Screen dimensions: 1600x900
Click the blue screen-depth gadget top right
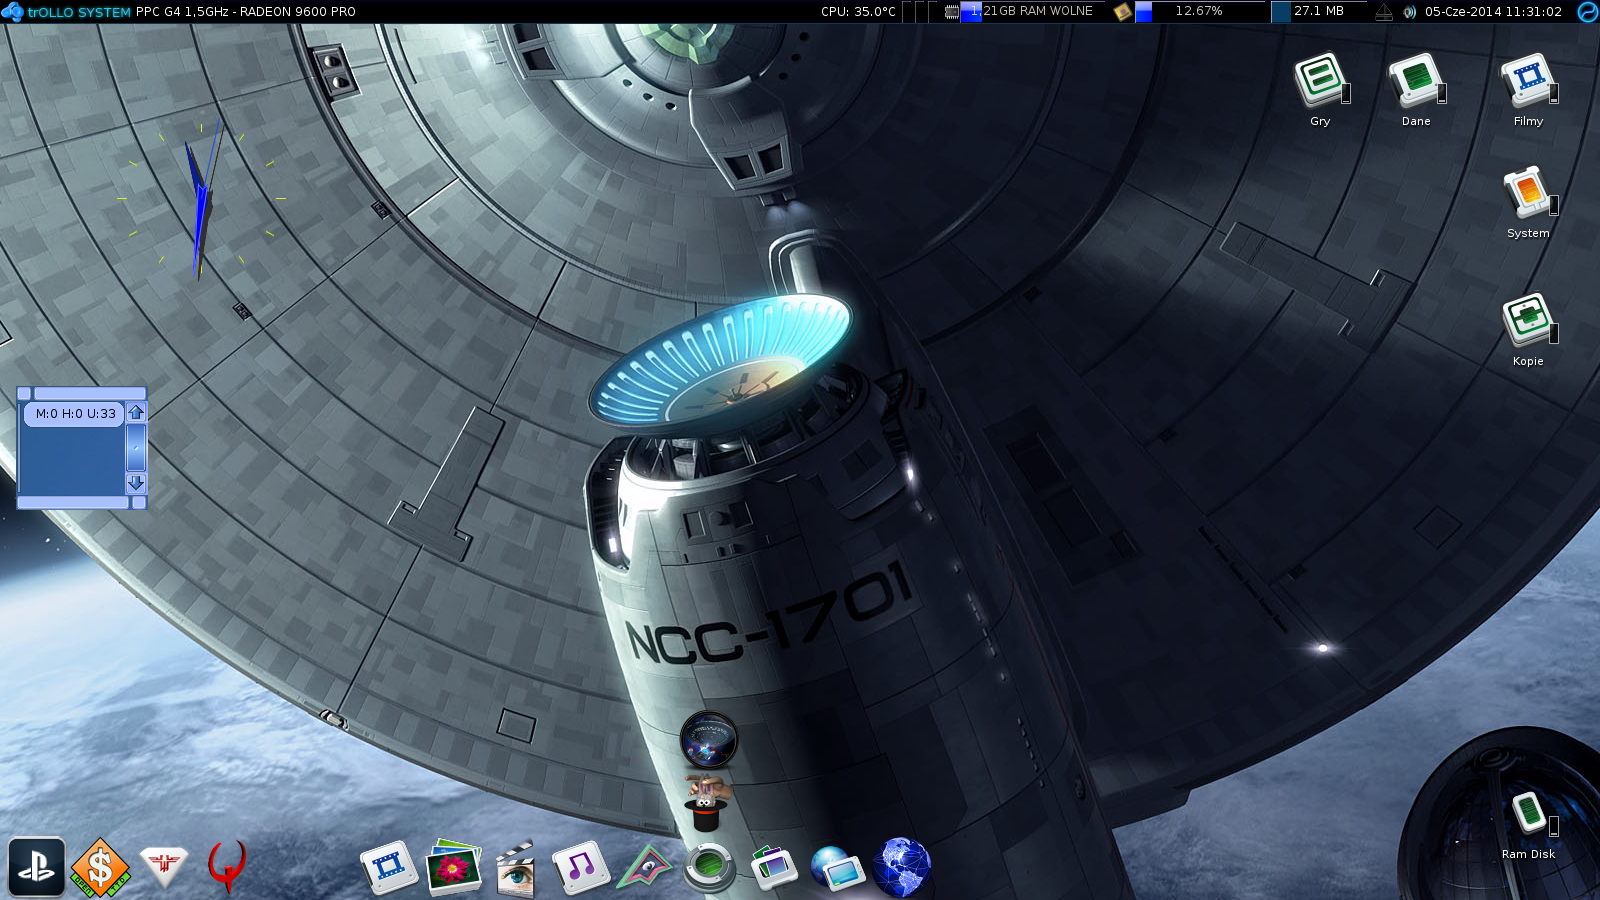click(x=1588, y=12)
